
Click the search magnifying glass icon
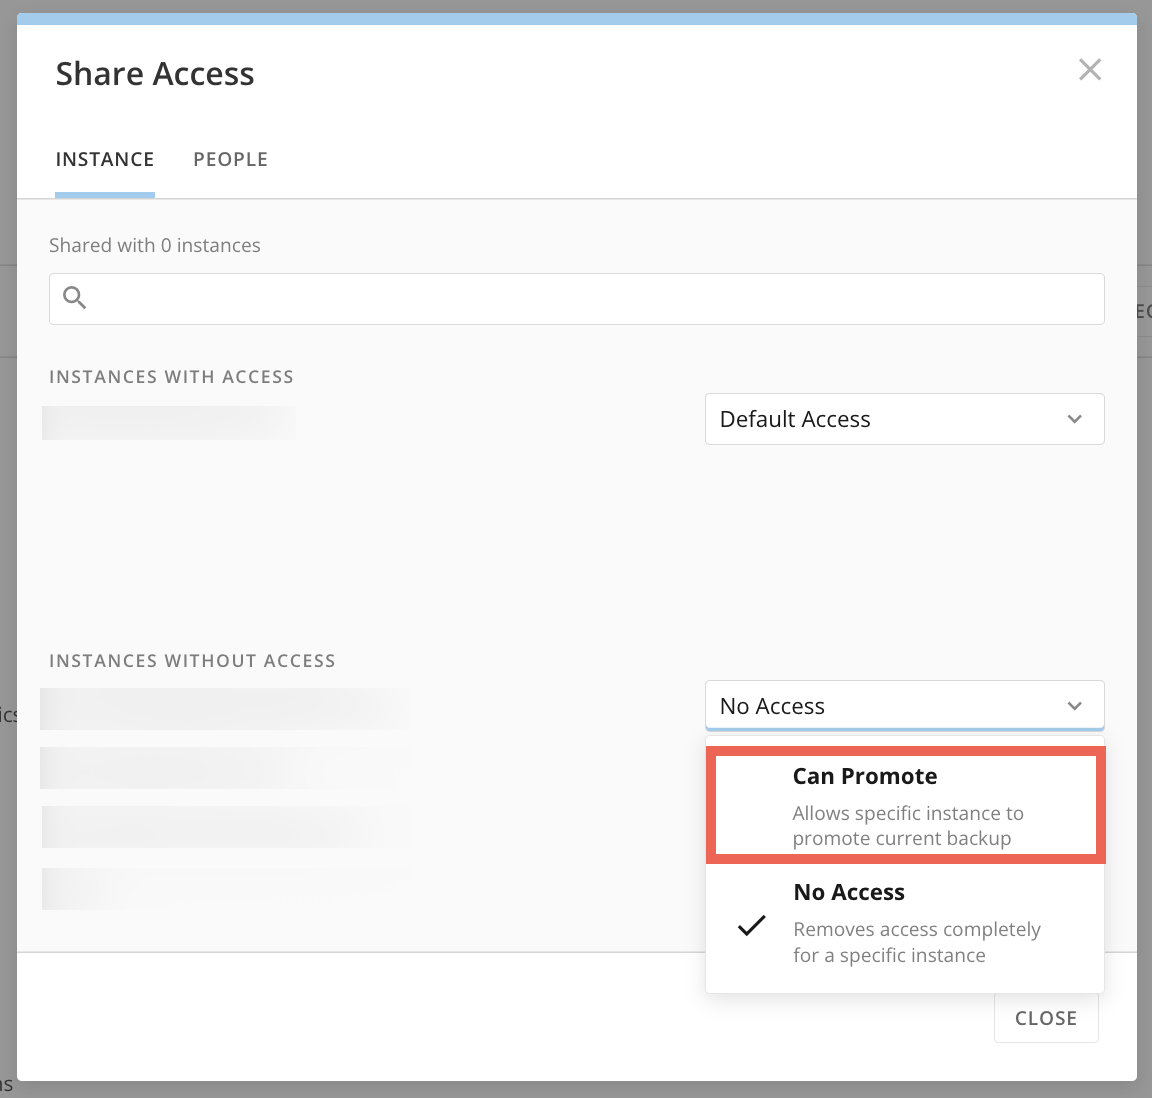point(75,298)
